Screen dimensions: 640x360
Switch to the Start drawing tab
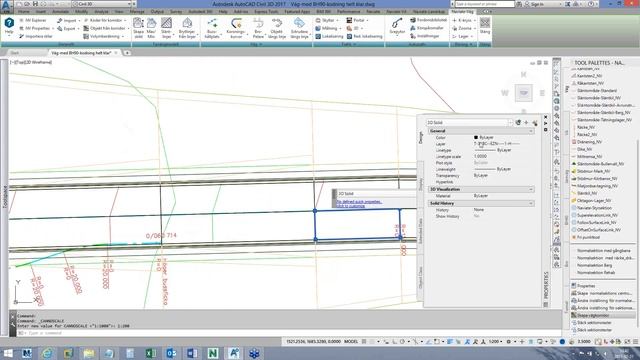15,53
